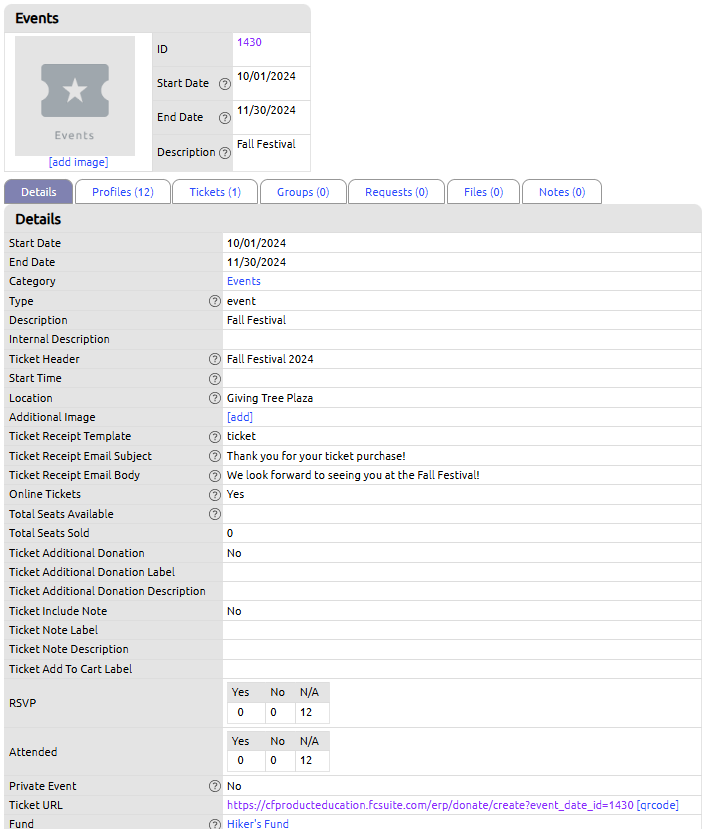Open the Tickets (1) tab
The width and height of the screenshot is (702, 829).
click(215, 192)
